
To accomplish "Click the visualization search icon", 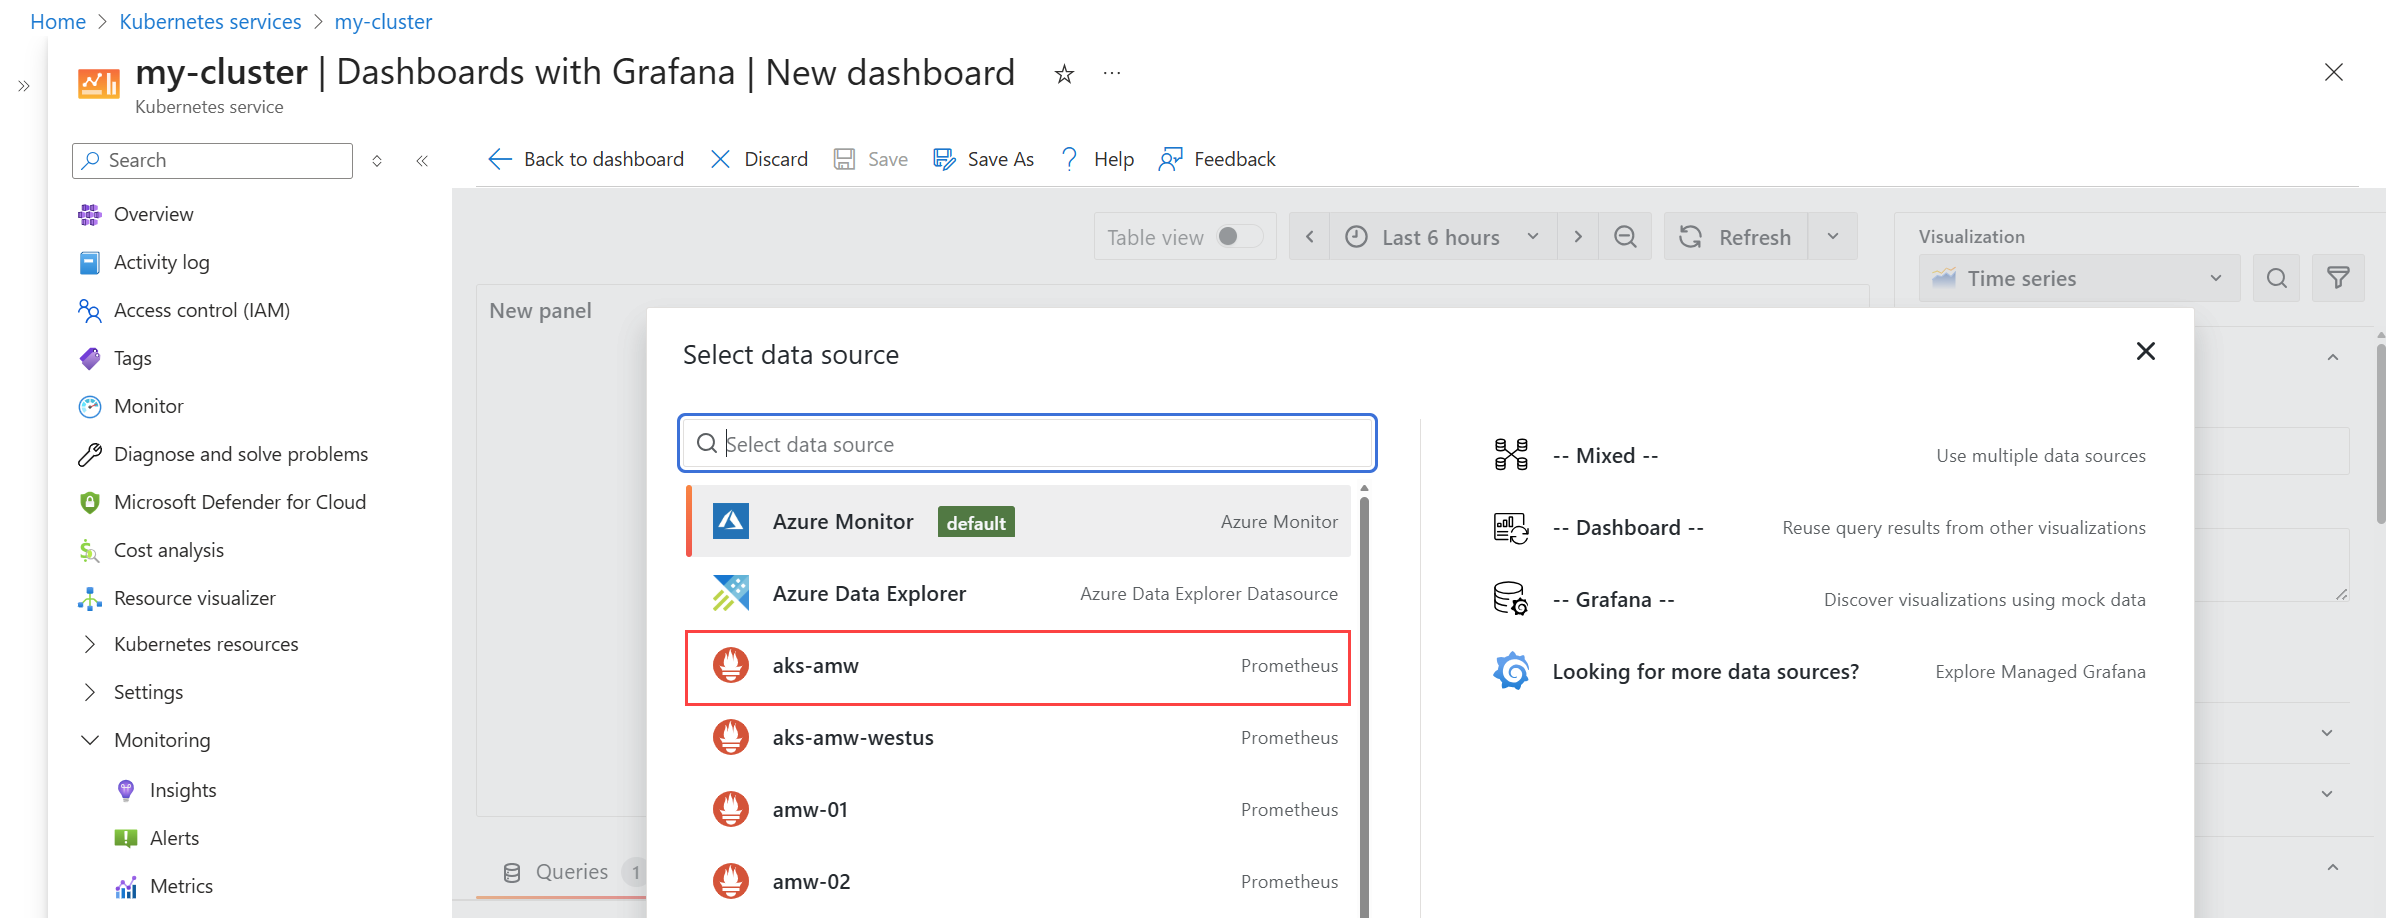I will [x=2277, y=278].
